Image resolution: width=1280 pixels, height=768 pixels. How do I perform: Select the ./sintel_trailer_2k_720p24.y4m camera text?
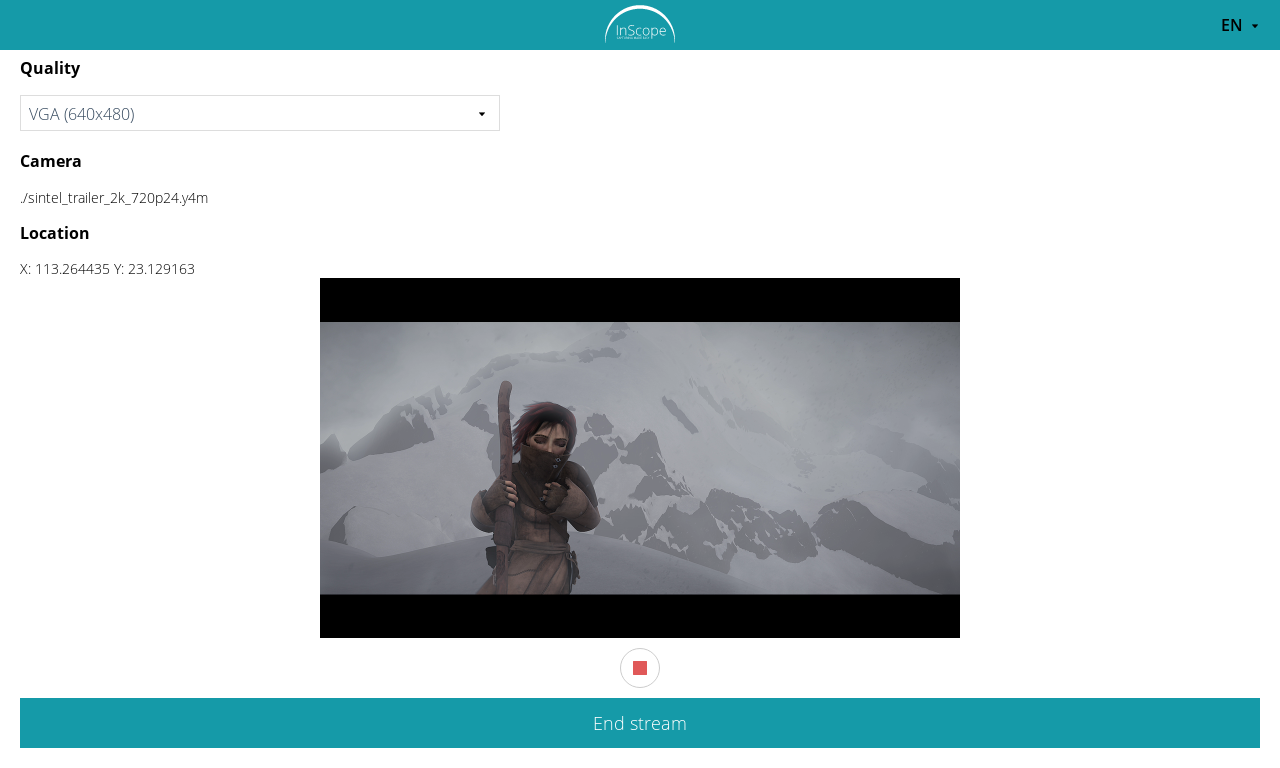[x=114, y=198]
